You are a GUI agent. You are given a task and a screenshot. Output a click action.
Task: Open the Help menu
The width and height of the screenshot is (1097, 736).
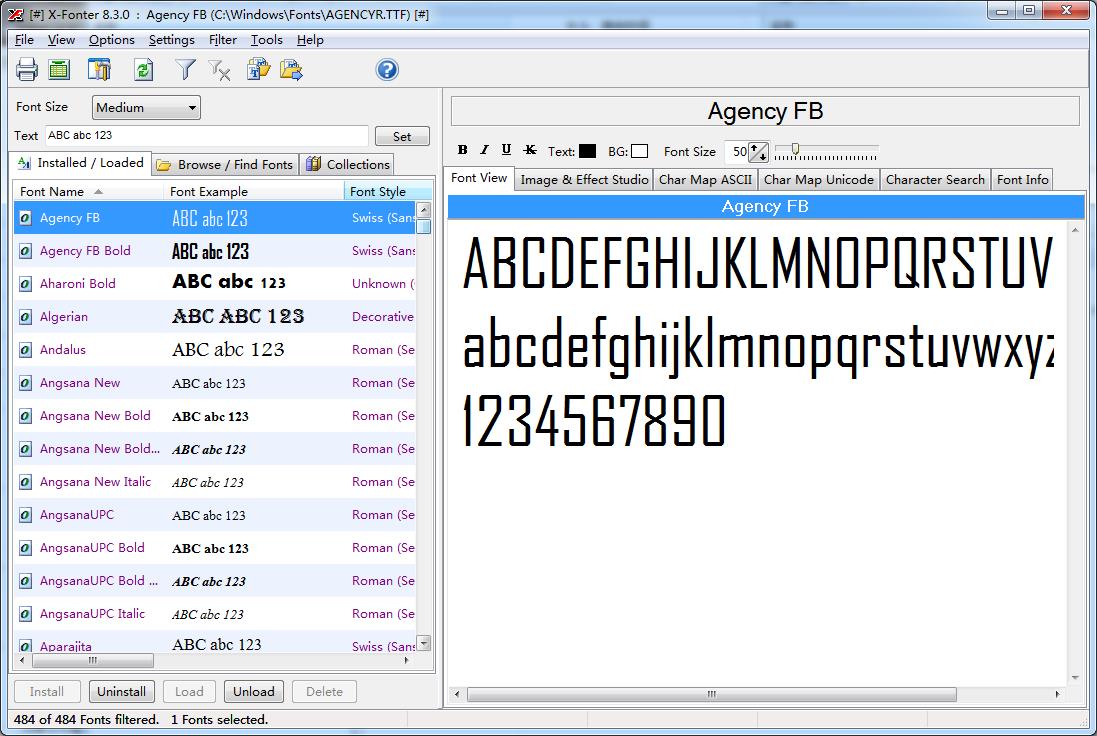[310, 40]
